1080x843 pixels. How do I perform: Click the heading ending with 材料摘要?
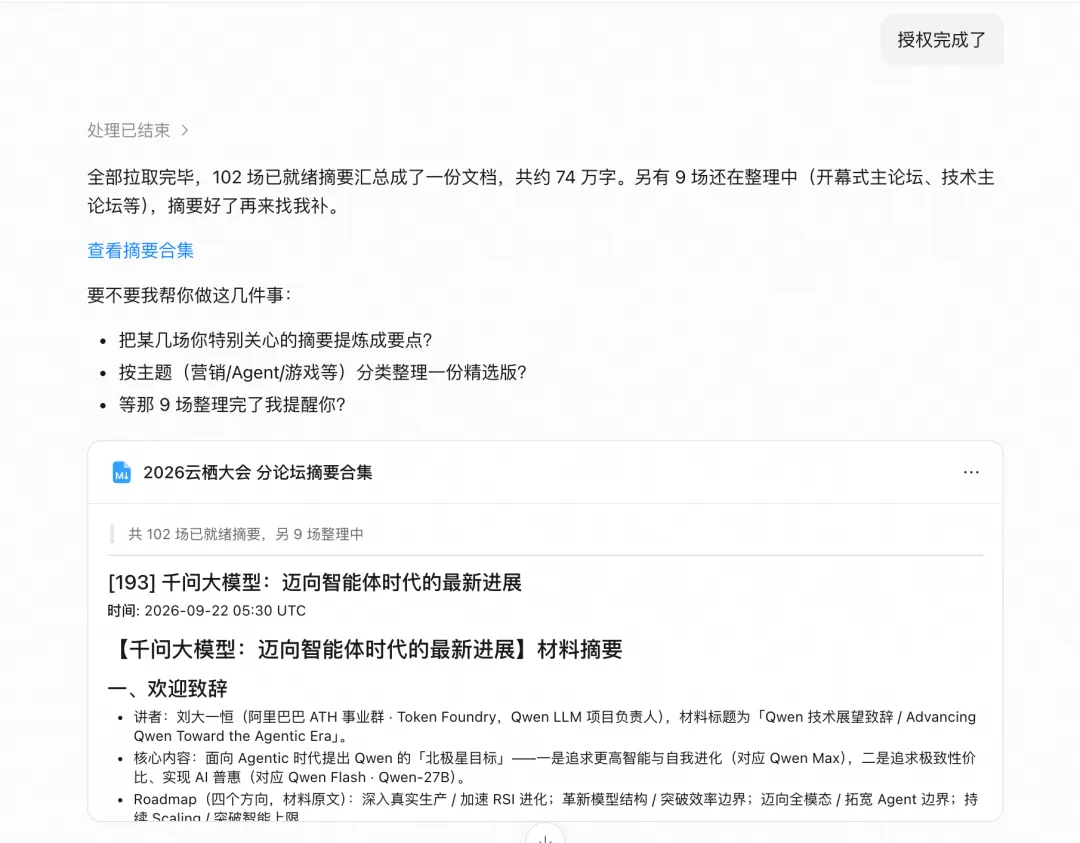click(366, 649)
